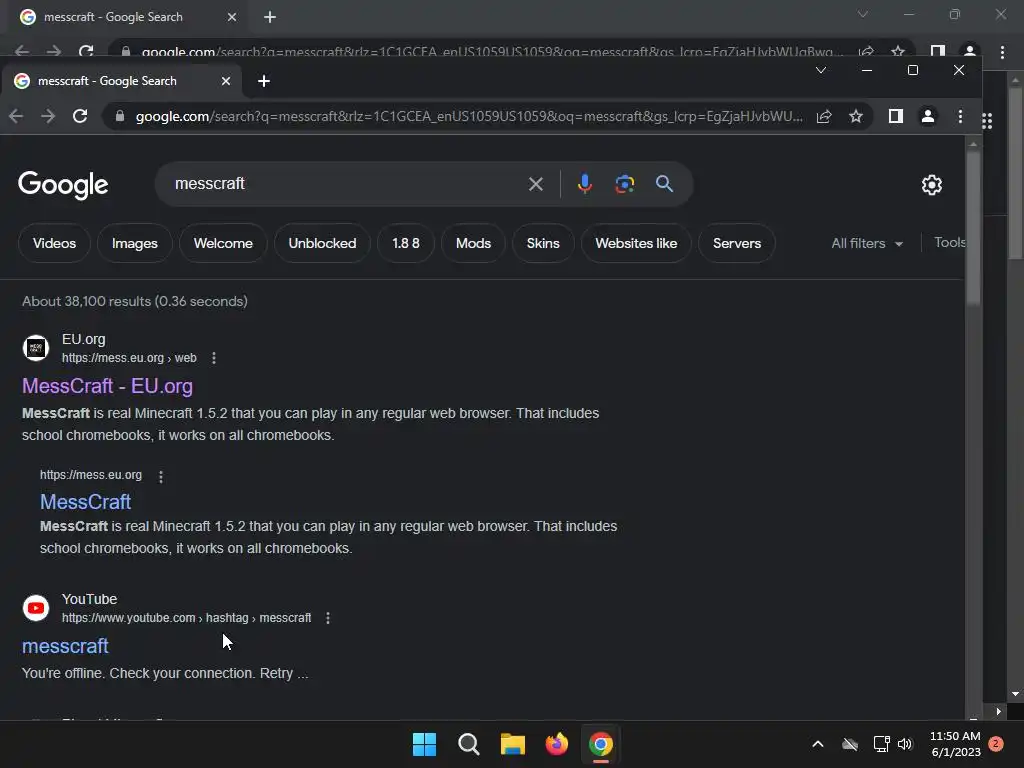This screenshot has height=768, width=1024.
Task: Open File Explorer from taskbar
Action: (513, 744)
